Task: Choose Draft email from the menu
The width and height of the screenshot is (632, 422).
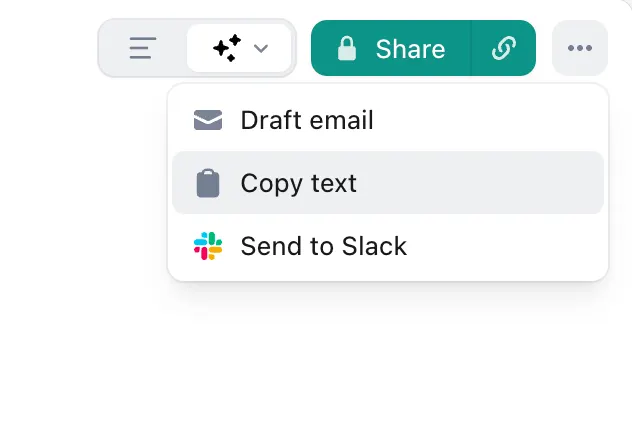Action: 388,120
